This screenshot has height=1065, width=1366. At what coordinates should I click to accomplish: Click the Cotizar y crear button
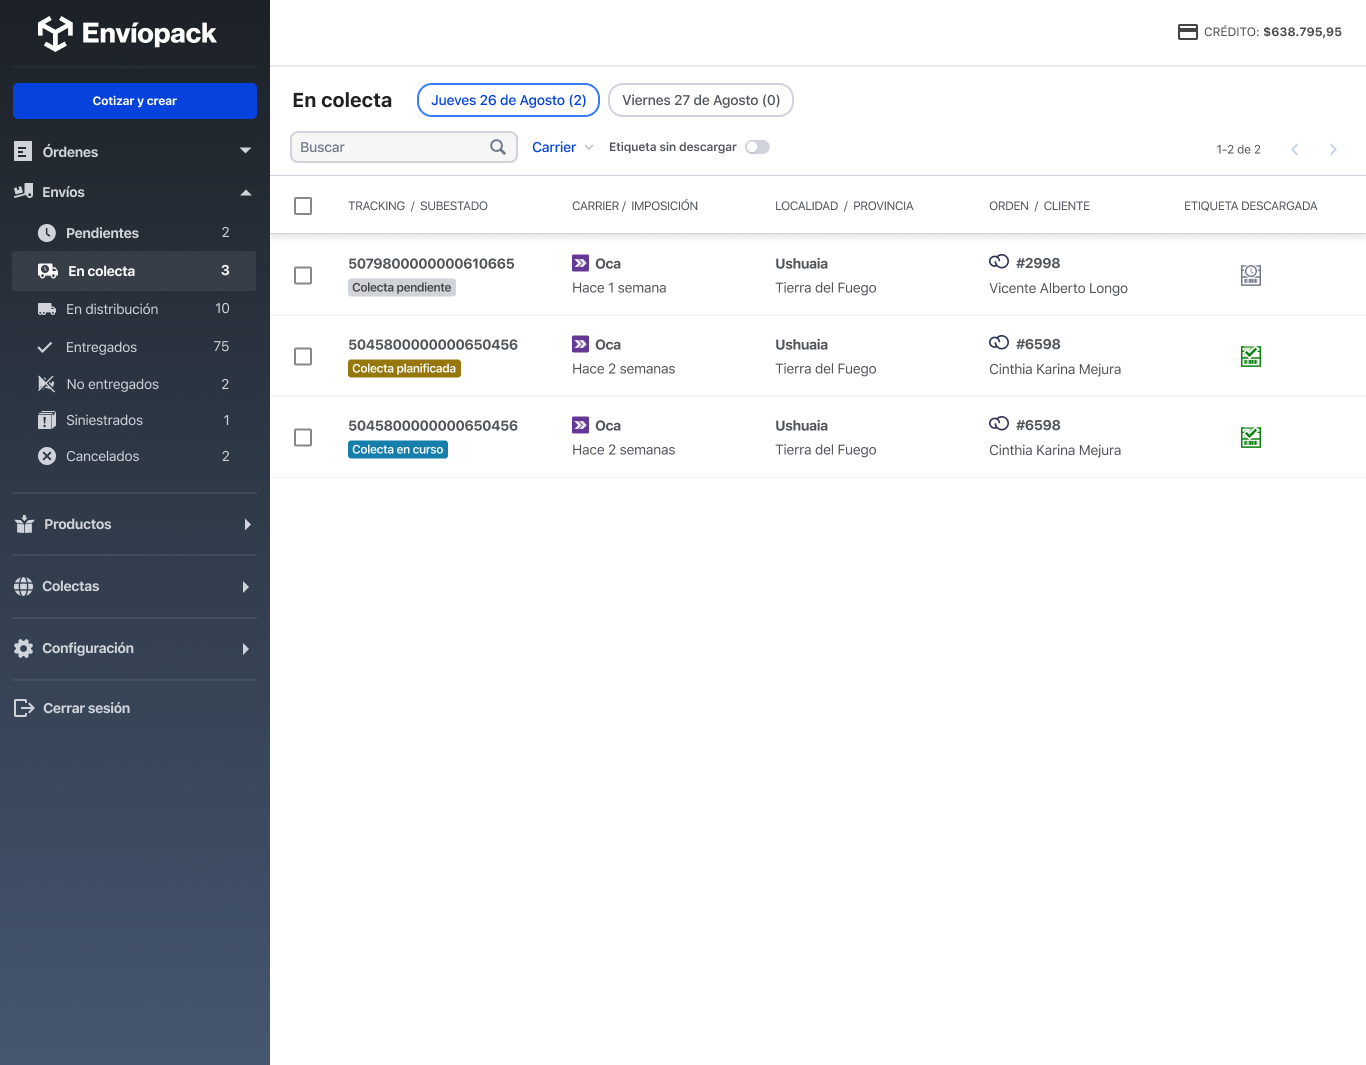tap(135, 101)
